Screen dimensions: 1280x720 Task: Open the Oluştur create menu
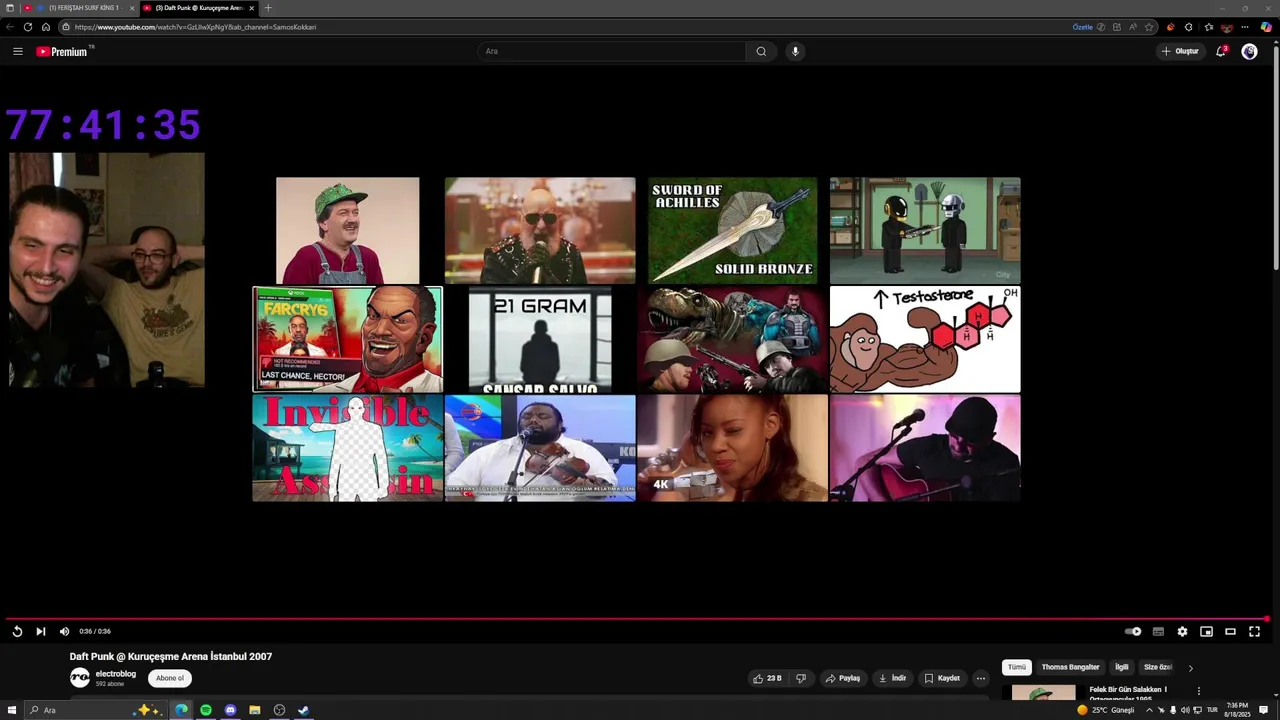click(x=1180, y=51)
